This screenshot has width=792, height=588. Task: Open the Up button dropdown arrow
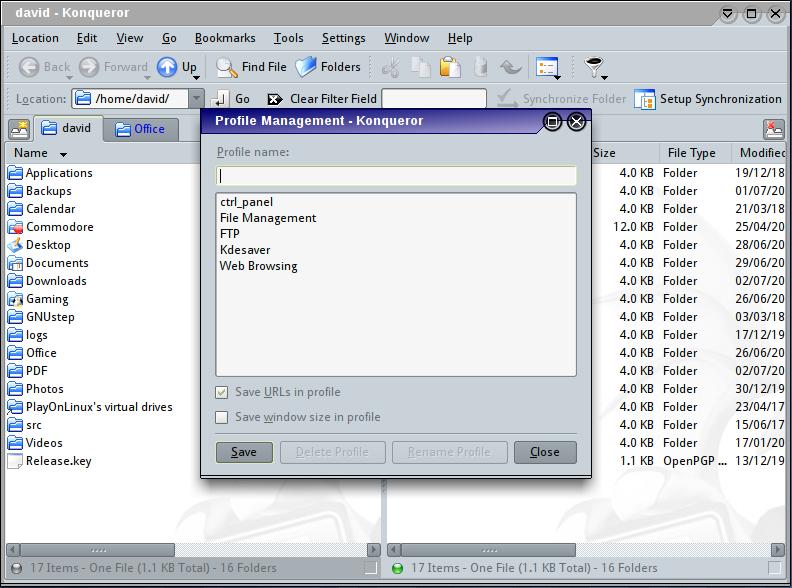coord(196,77)
